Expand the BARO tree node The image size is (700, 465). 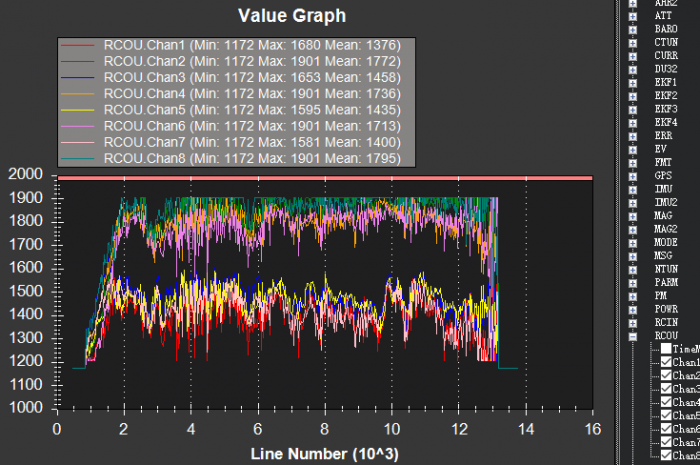click(633, 29)
